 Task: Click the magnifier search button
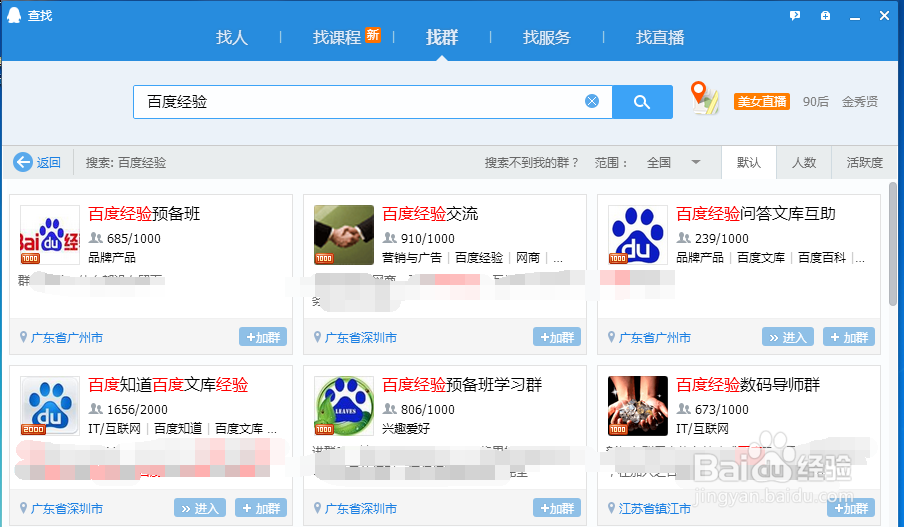tap(642, 102)
